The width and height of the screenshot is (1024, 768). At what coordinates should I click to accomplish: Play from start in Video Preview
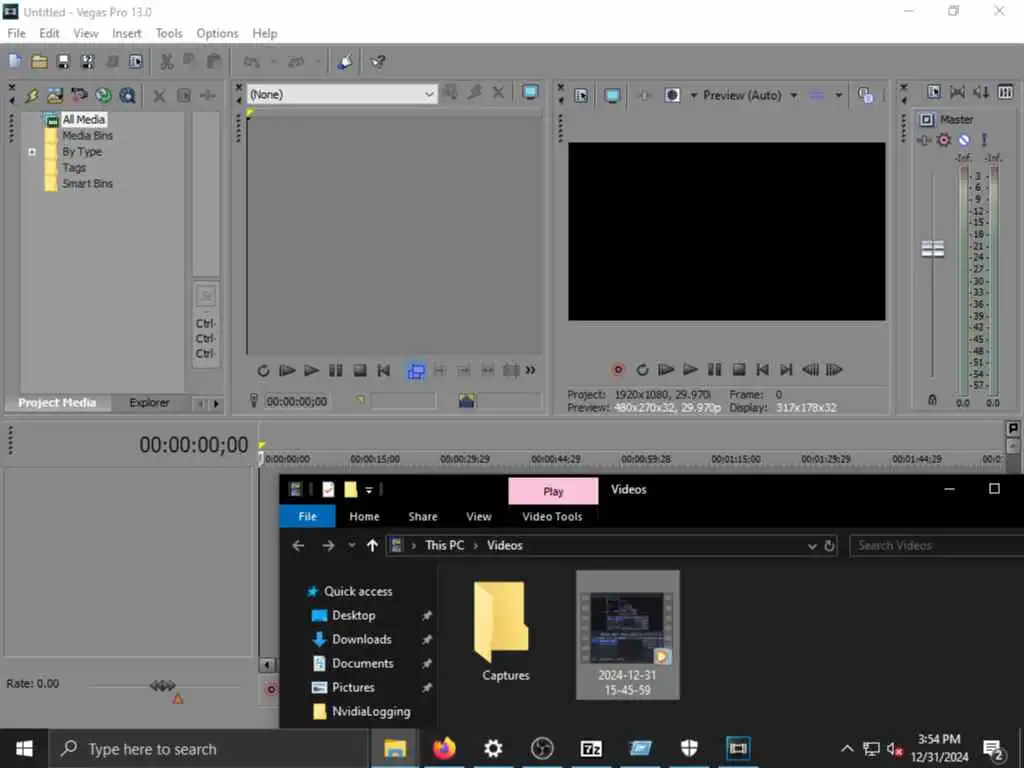point(665,370)
